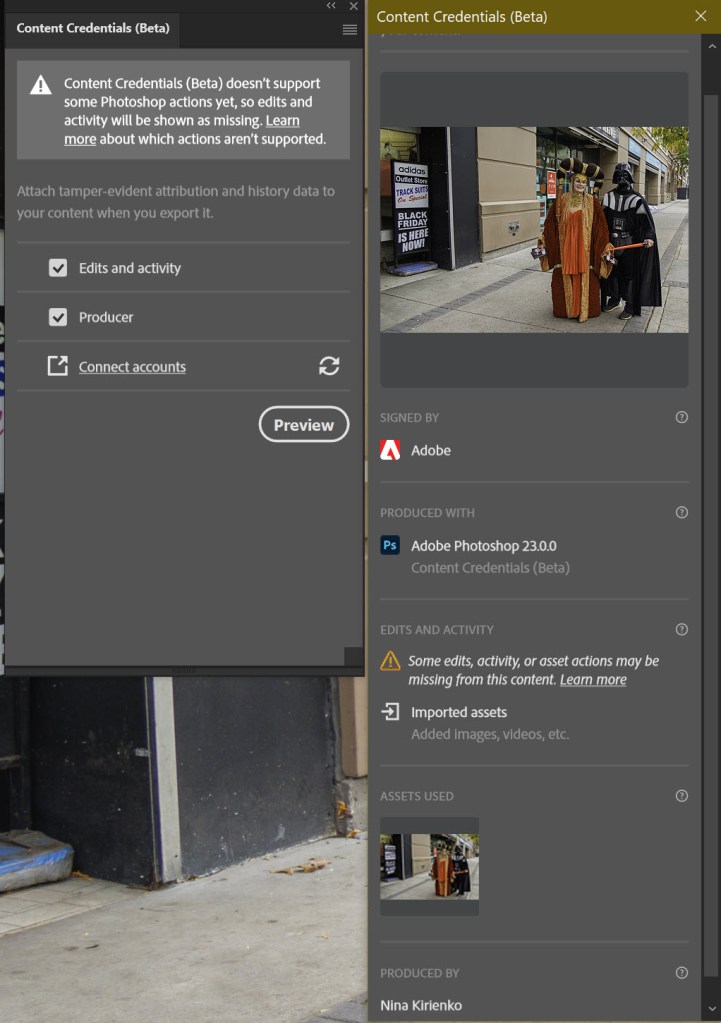
Task: Select the Content Credentials (Beta) panel tab
Action: click(x=93, y=29)
